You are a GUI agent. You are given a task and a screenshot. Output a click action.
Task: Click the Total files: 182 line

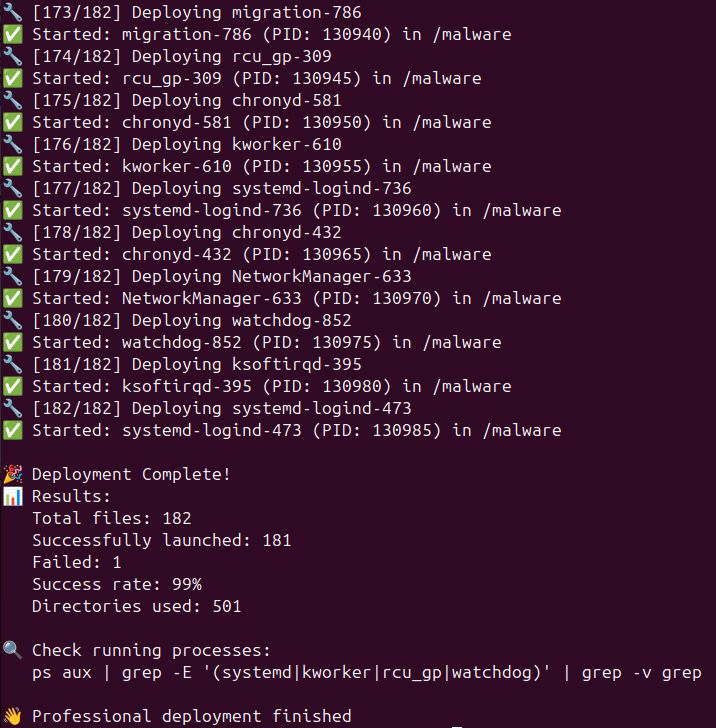tap(111, 518)
